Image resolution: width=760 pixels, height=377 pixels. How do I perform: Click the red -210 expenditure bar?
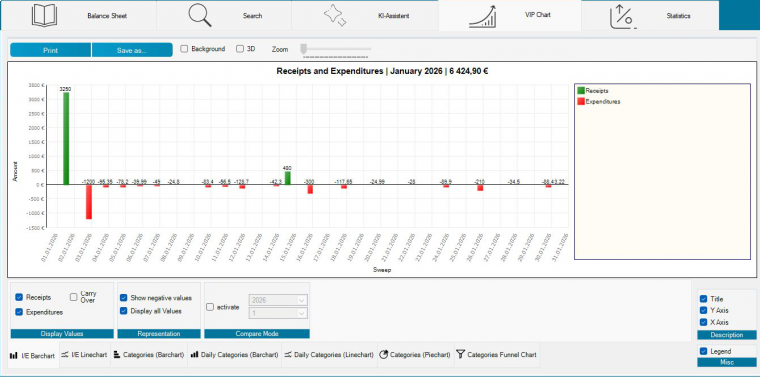tap(480, 188)
